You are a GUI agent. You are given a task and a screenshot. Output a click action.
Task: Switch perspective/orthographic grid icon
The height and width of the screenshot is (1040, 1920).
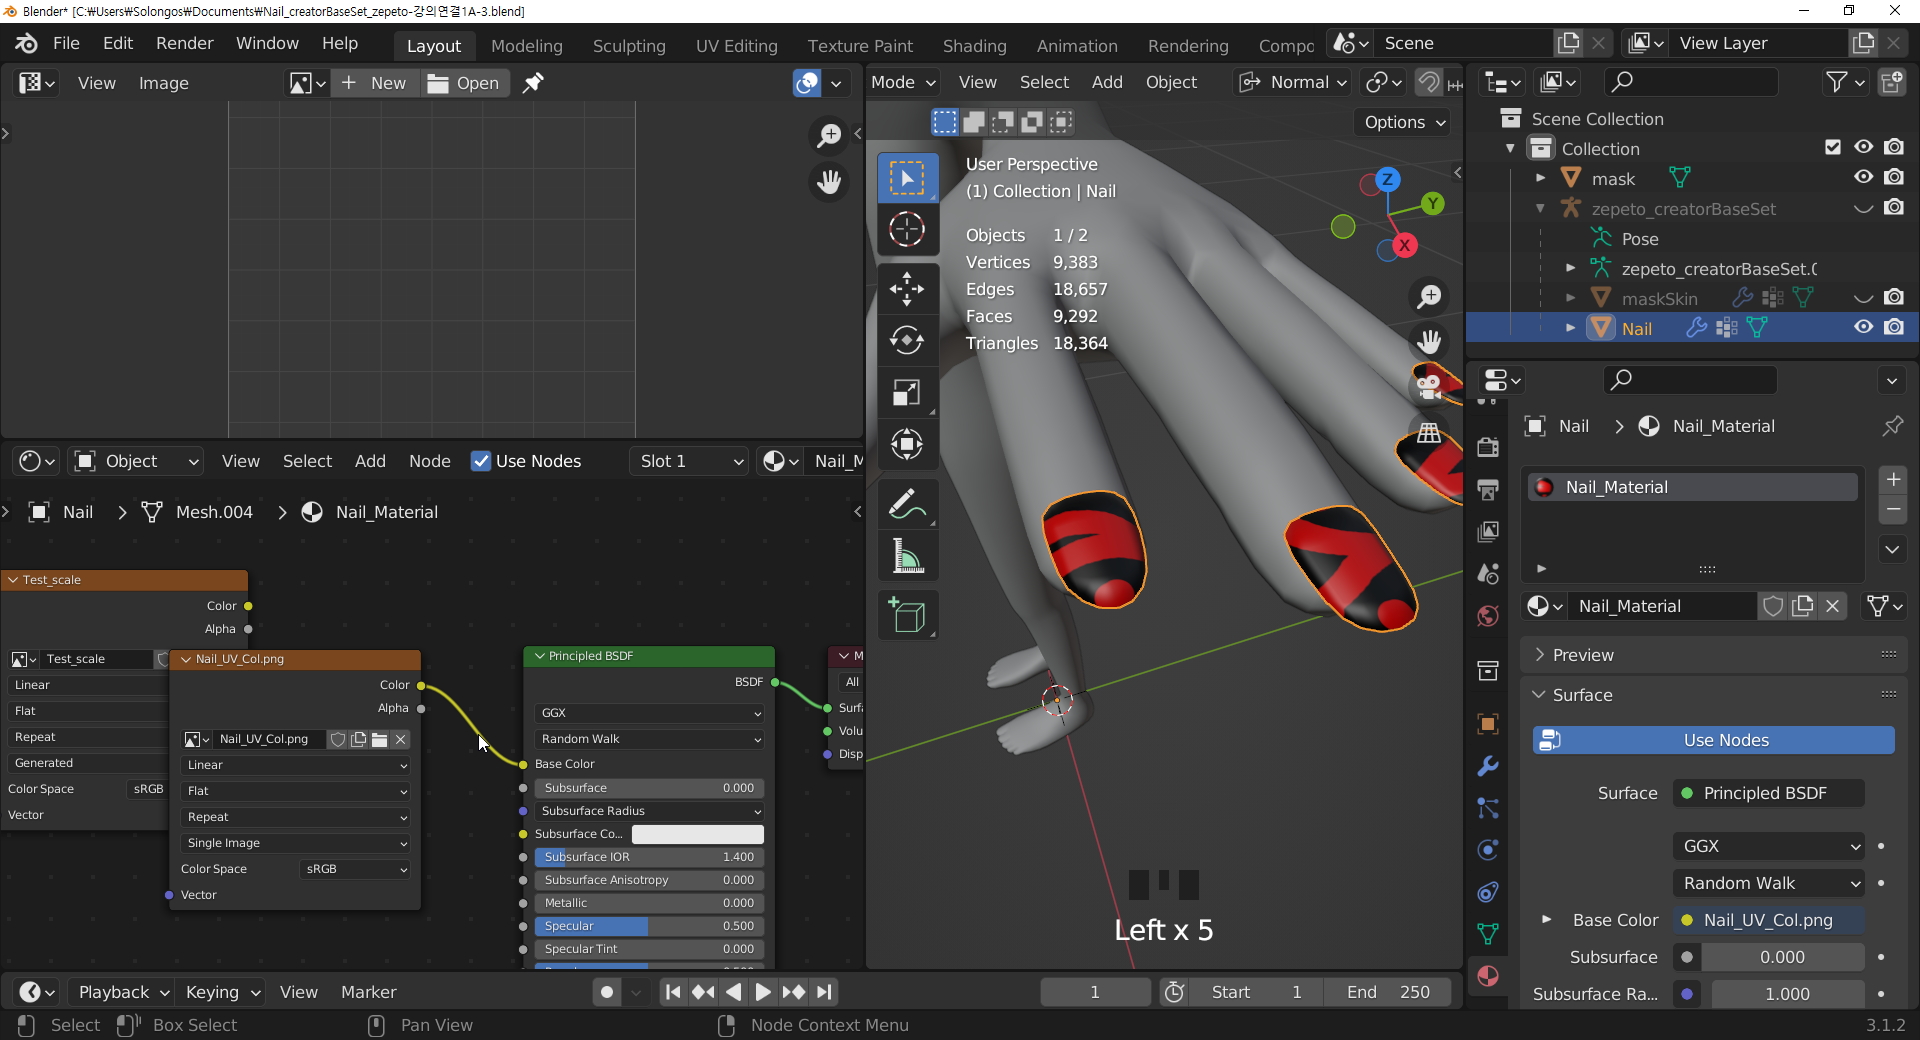[x=1429, y=432]
